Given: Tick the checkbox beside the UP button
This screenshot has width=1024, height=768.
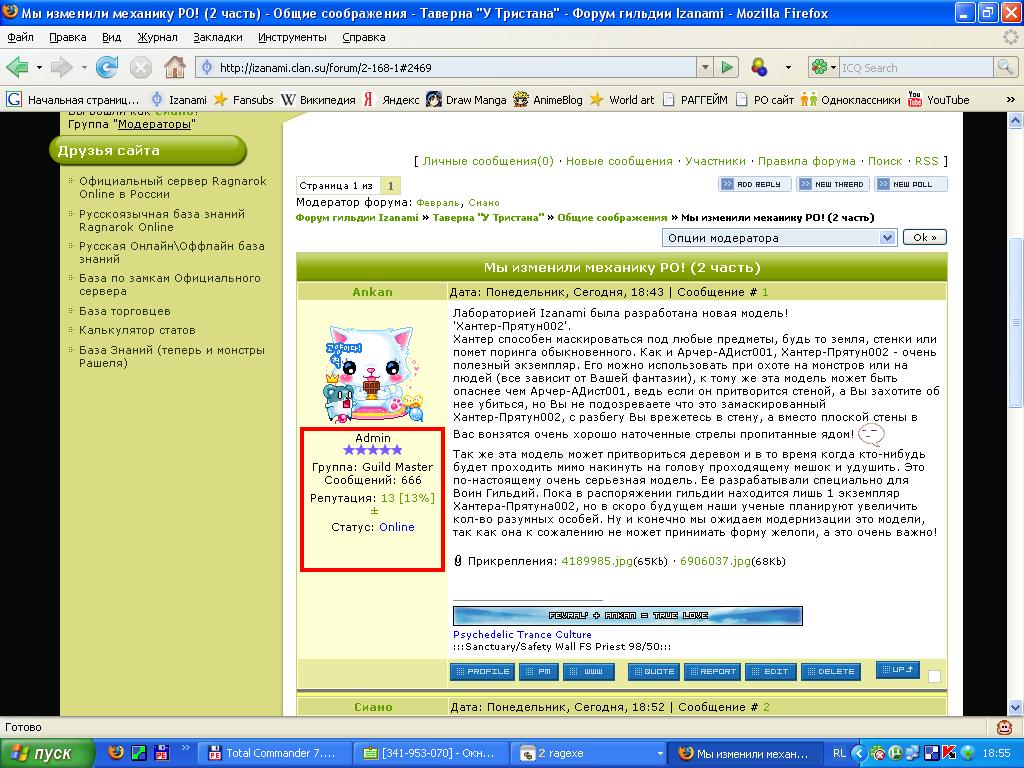Looking at the screenshot, I should coord(934,677).
